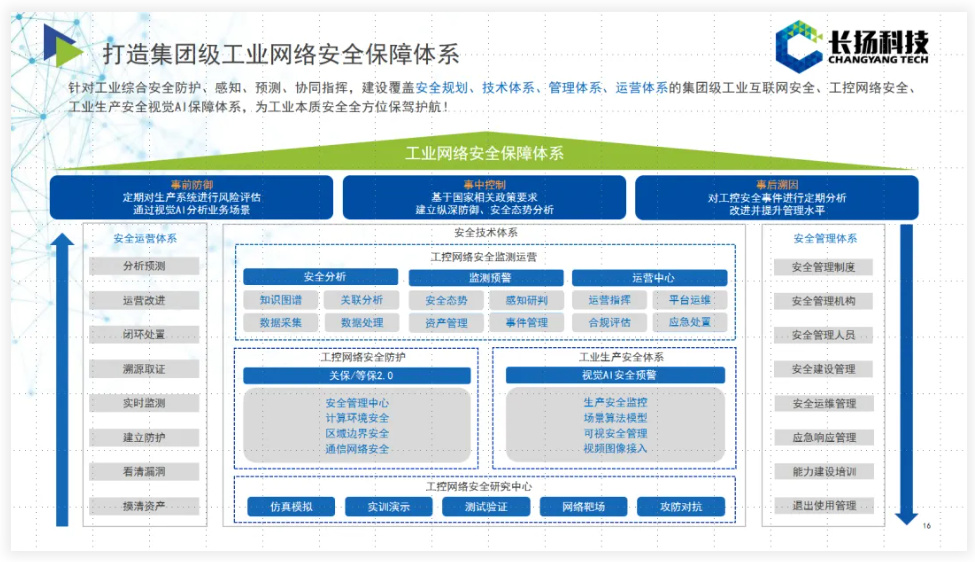Open the 运营体系 blue link text

click(641, 88)
